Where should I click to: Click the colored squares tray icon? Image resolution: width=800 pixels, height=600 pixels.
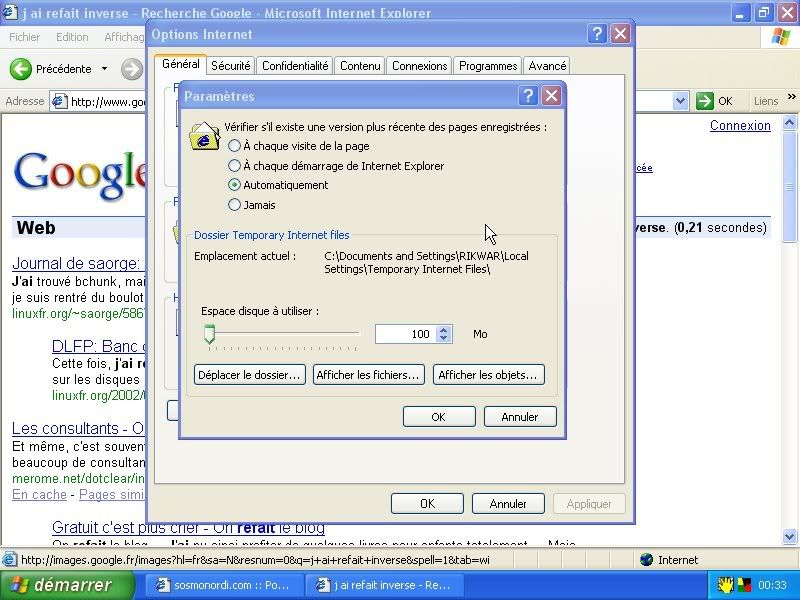744,585
